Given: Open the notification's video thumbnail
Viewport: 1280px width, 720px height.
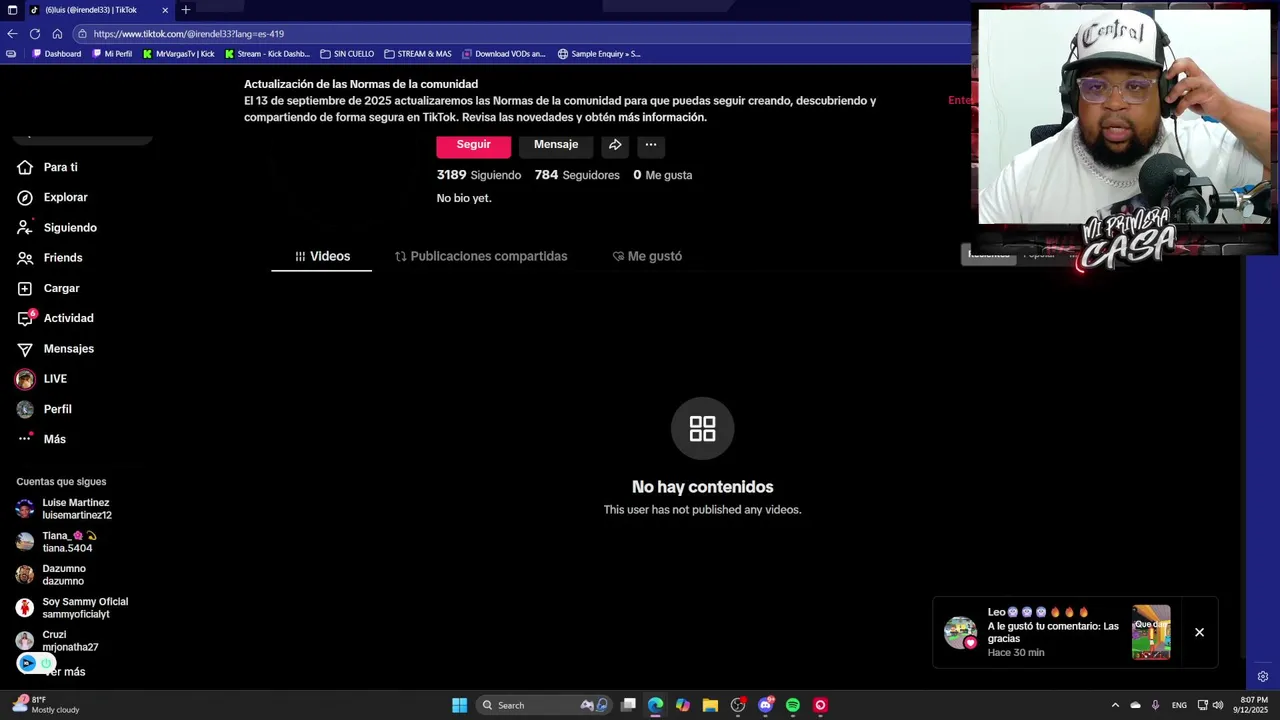Looking at the screenshot, I should (x=1151, y=632).
